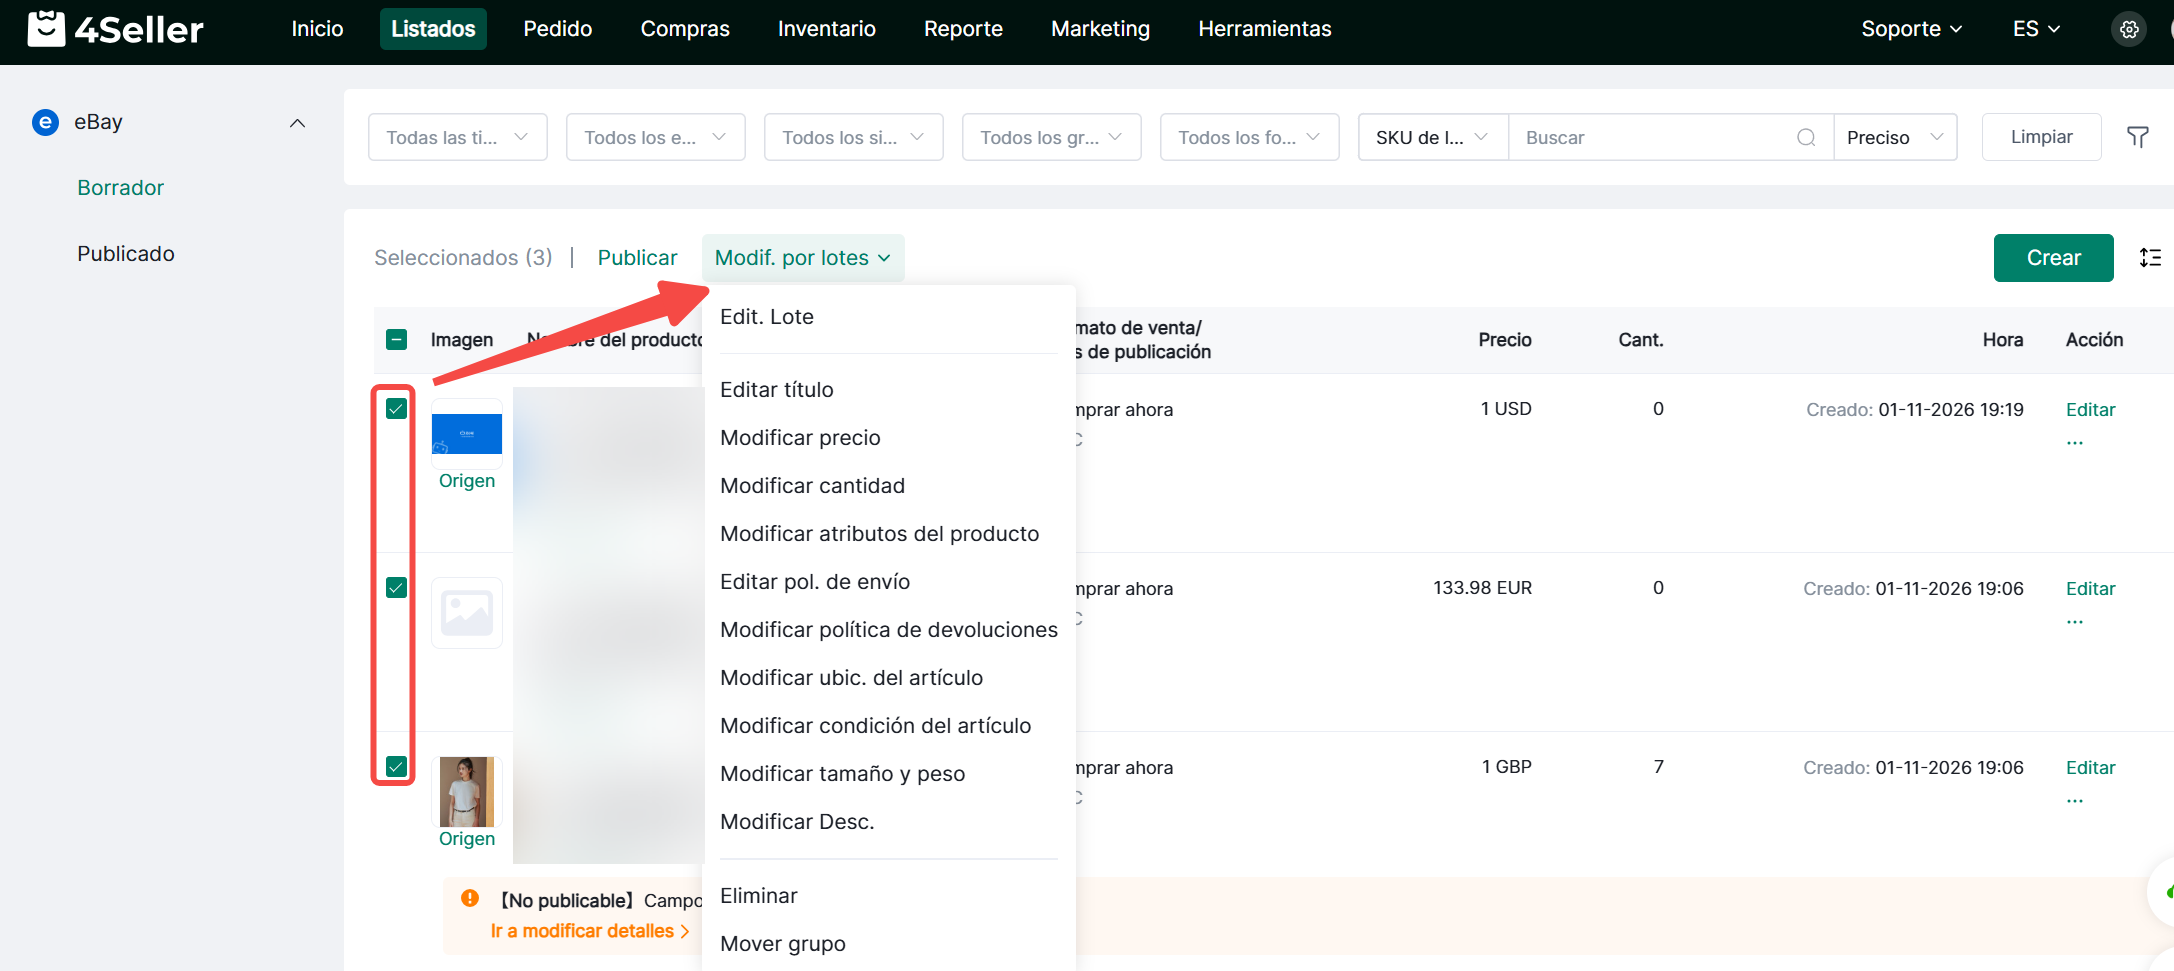Select Modificar precio from menu
The height and width of the screenshot is (971, 2174).
tap(800, 438)
